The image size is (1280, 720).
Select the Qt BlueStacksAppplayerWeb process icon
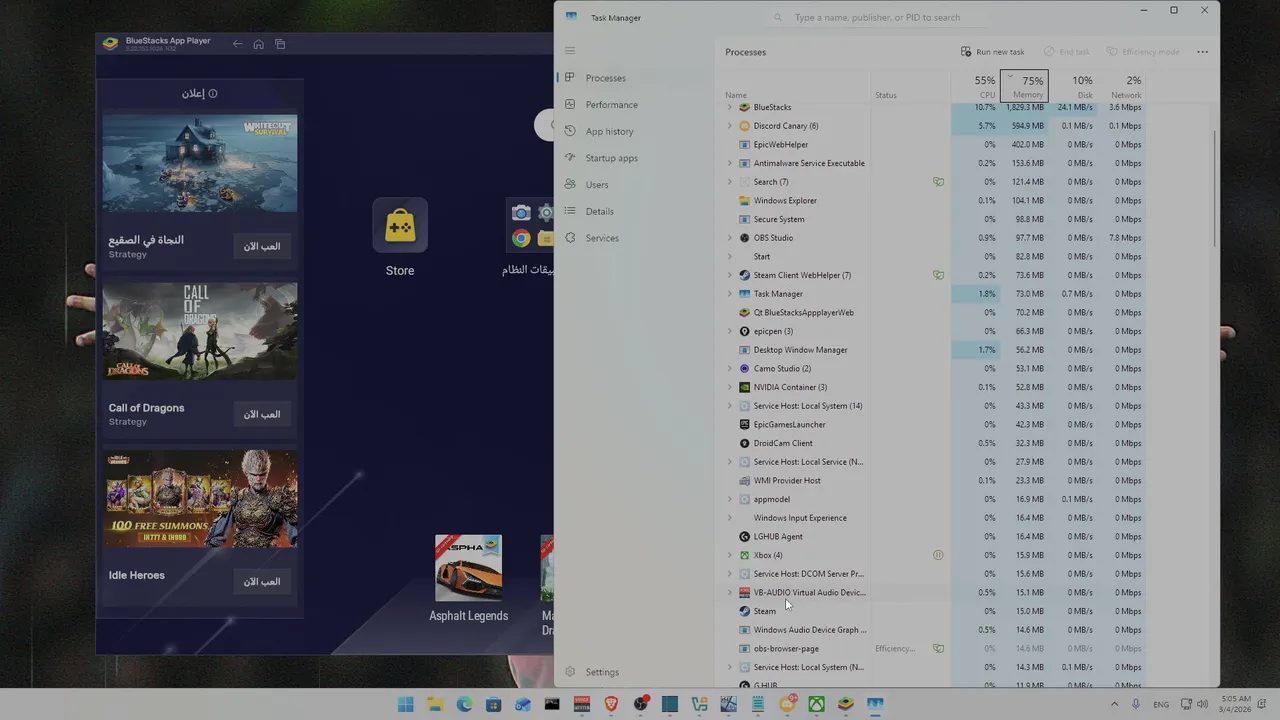(x=744, y=313)
